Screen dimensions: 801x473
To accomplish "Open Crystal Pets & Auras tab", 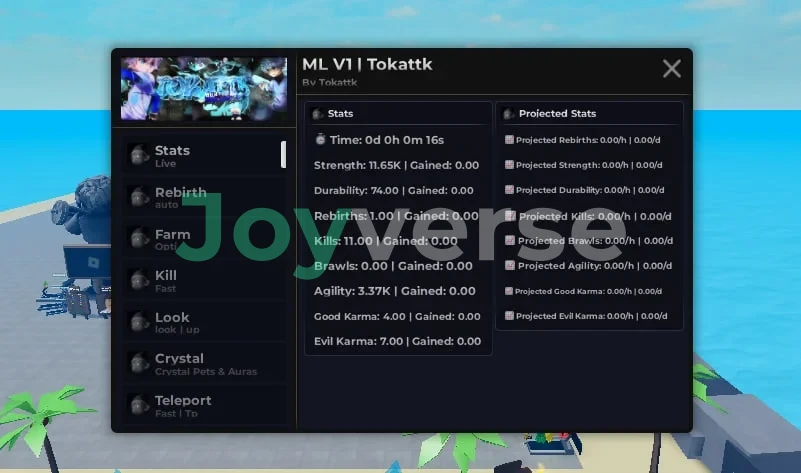I will [205, 364].
